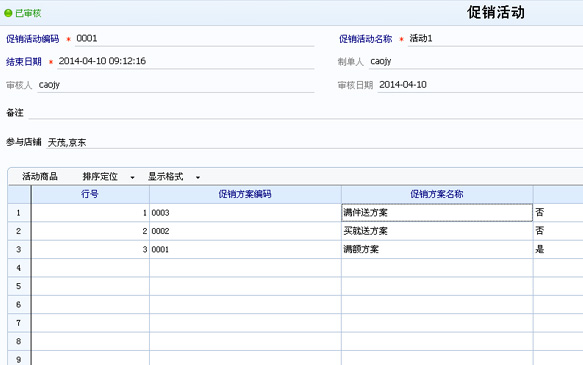Click the 参与店铺 field showing 天茂,京东
583x365 pixels.
coord(315,142)
